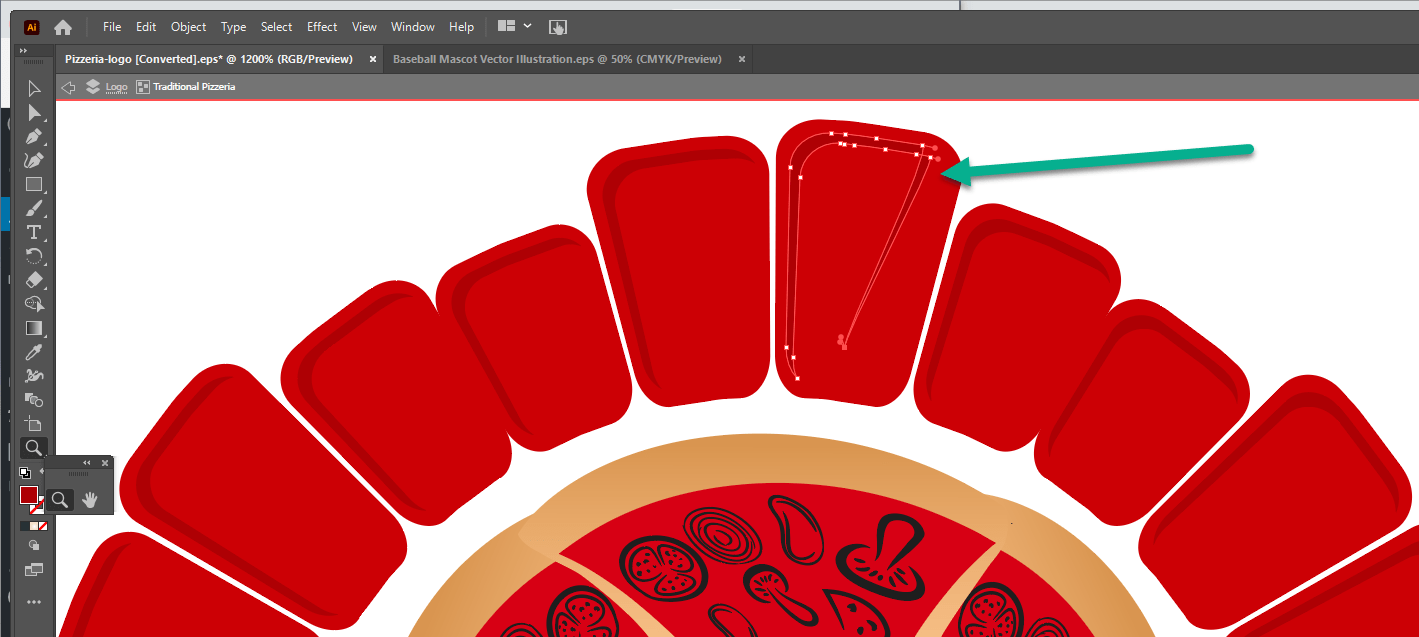
Task: Set fill to None using slashed box
Action: click(43, 526)
